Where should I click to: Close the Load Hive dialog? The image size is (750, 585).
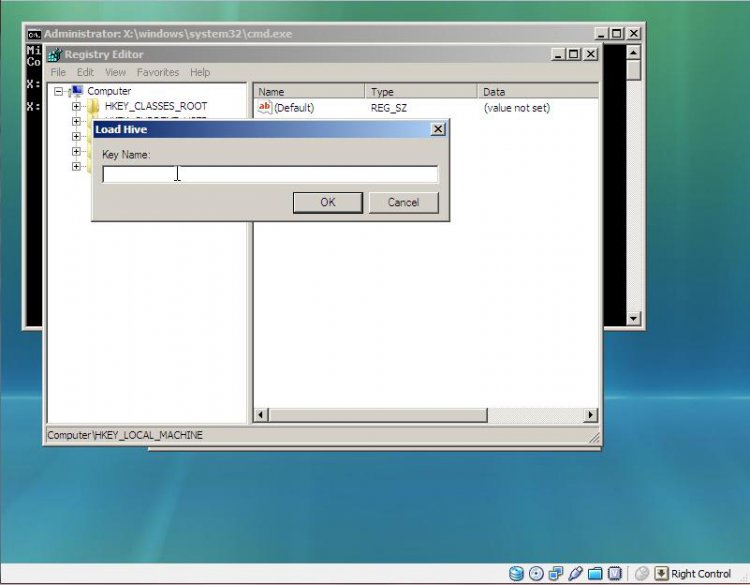[438, 129]
